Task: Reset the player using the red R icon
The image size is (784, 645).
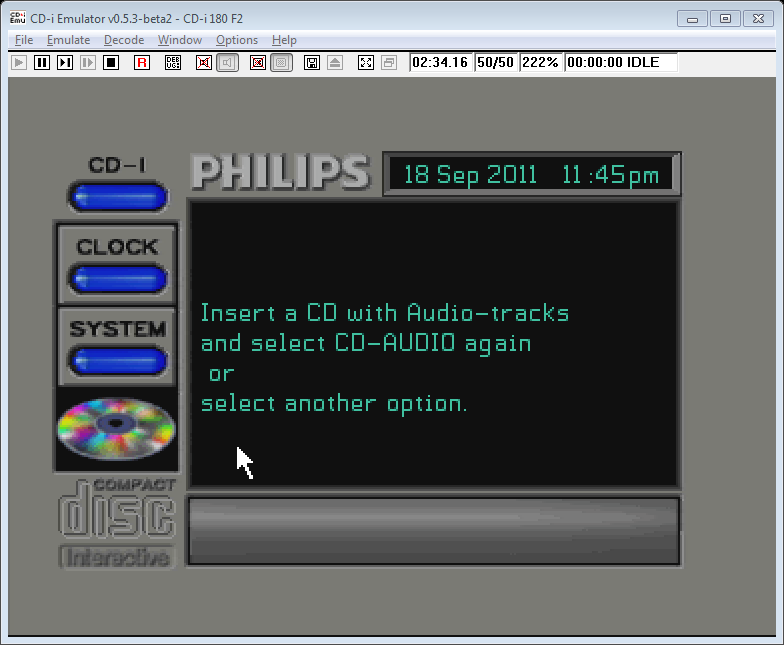Action: point(142,62)
